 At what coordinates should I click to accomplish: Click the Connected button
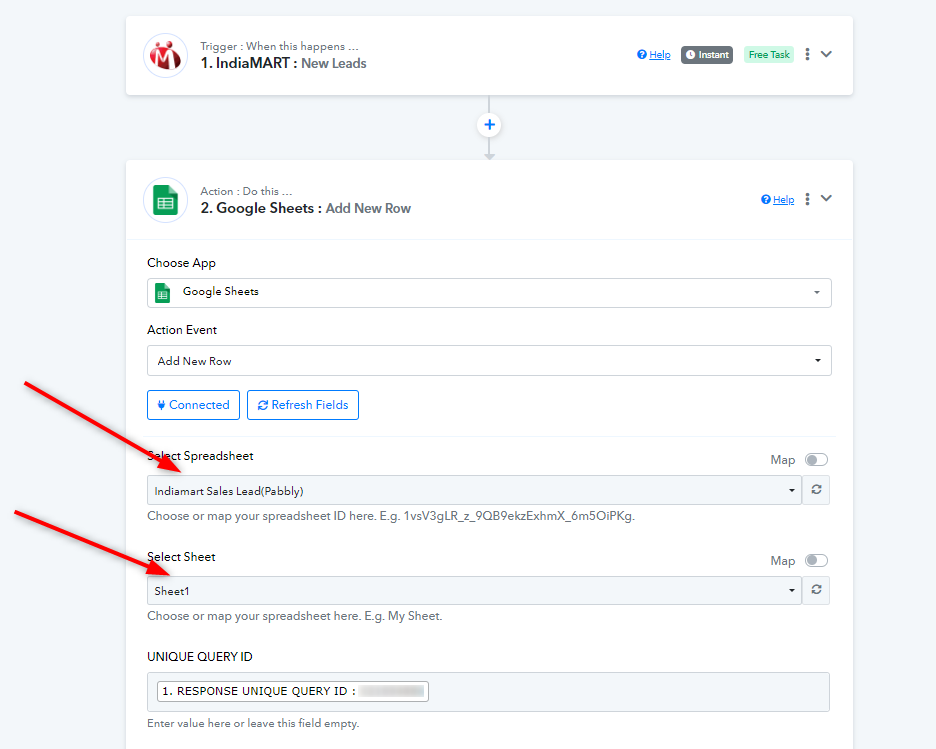pos(193,405)
